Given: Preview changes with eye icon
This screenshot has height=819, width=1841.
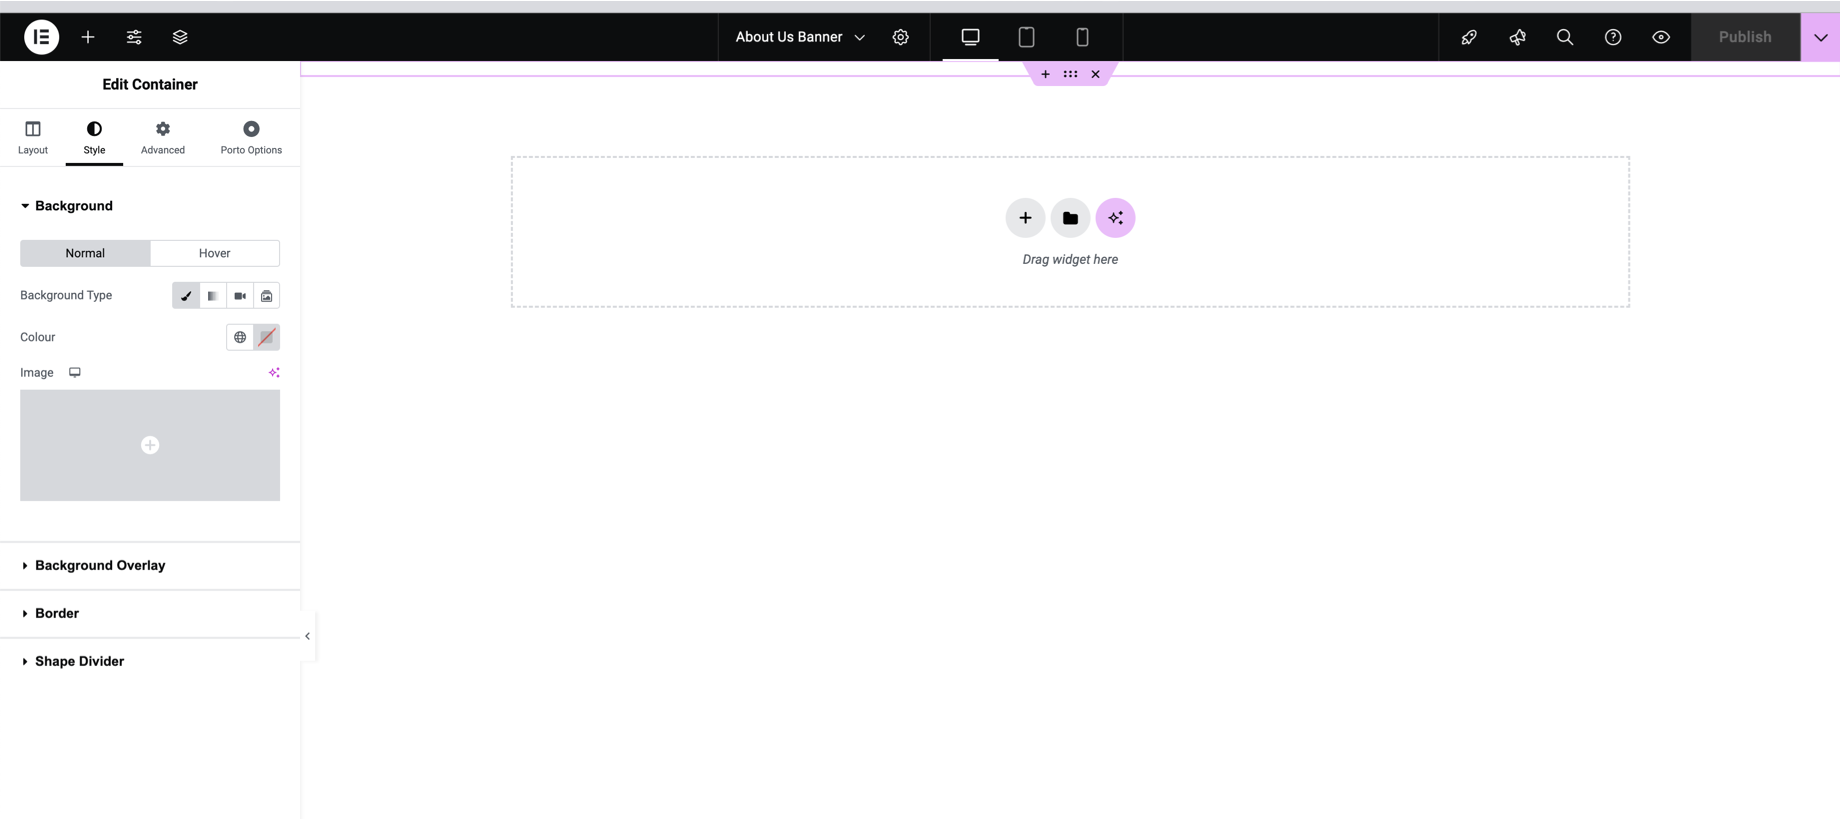Looking at the screenshot, I should pos(1661,37).
